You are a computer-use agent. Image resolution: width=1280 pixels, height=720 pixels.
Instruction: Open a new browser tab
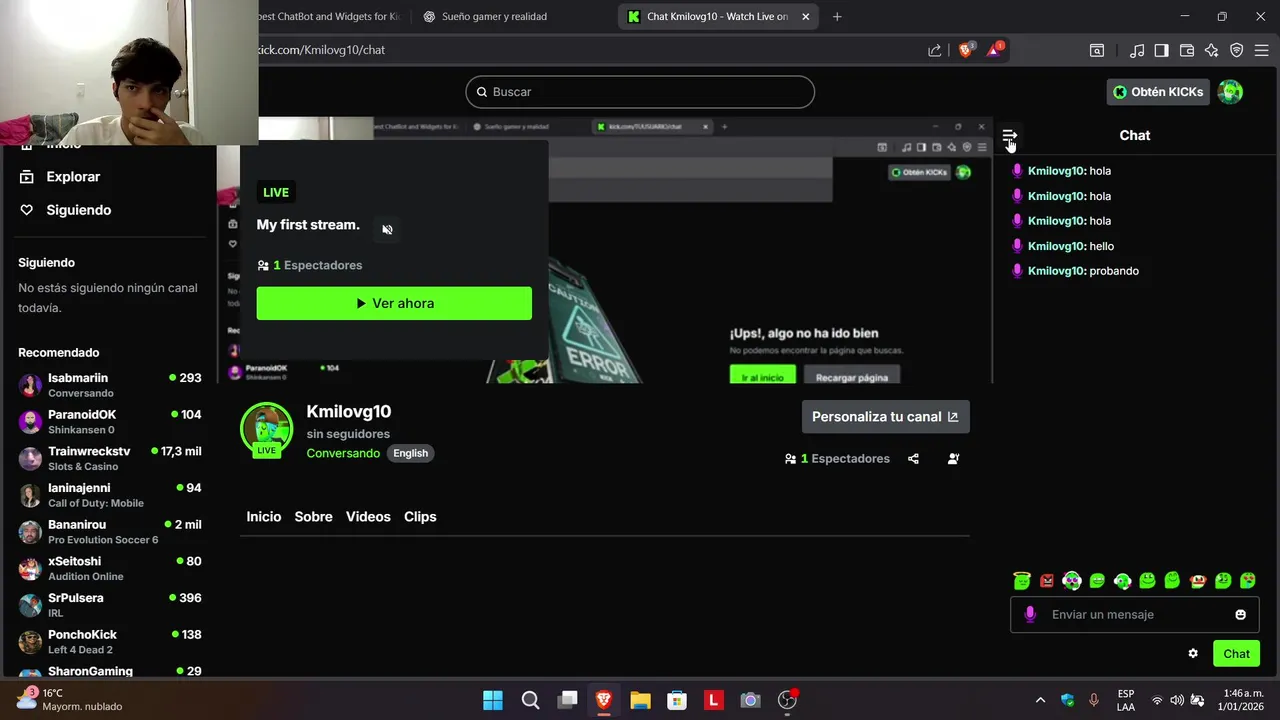click(x=837, y=17)
